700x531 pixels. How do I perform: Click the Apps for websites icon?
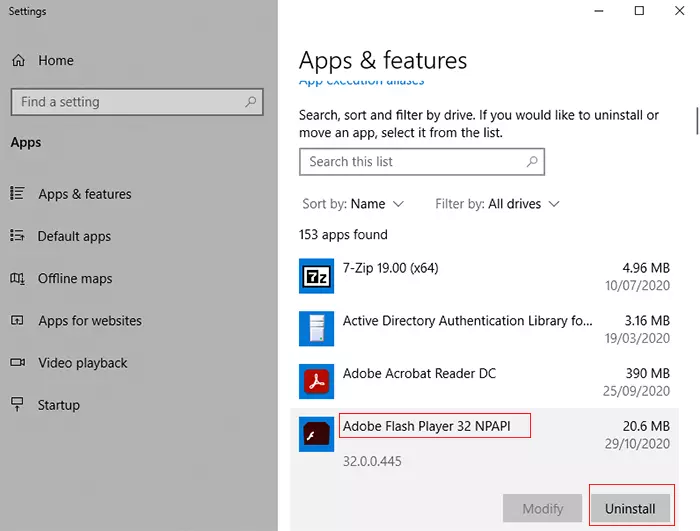click(x=17, y=320)
